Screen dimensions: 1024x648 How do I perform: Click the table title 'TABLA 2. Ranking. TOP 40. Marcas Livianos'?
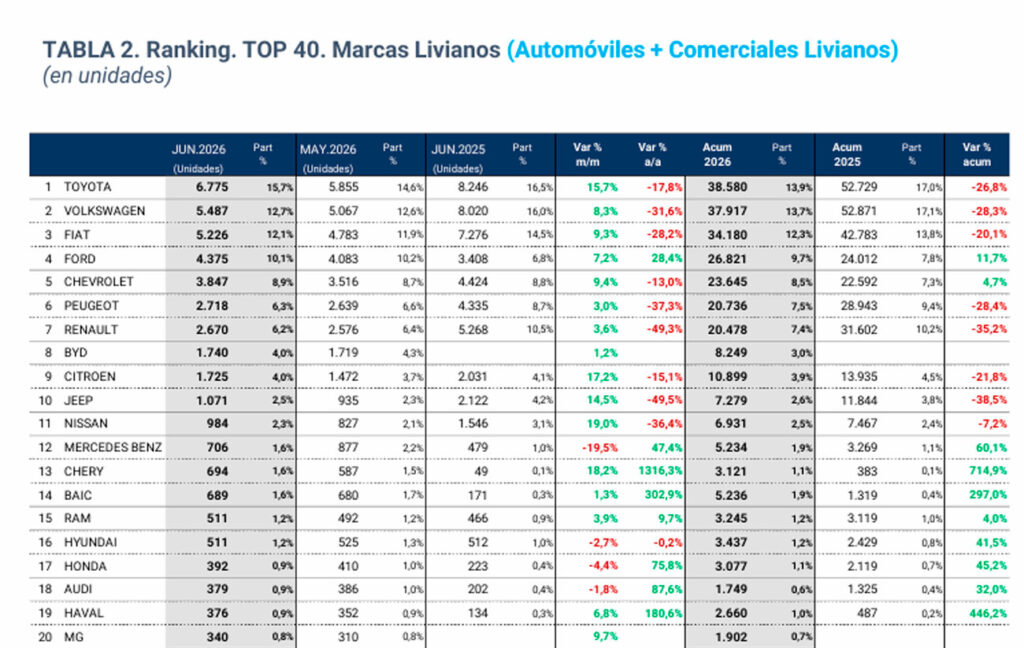tap(272, 50)
